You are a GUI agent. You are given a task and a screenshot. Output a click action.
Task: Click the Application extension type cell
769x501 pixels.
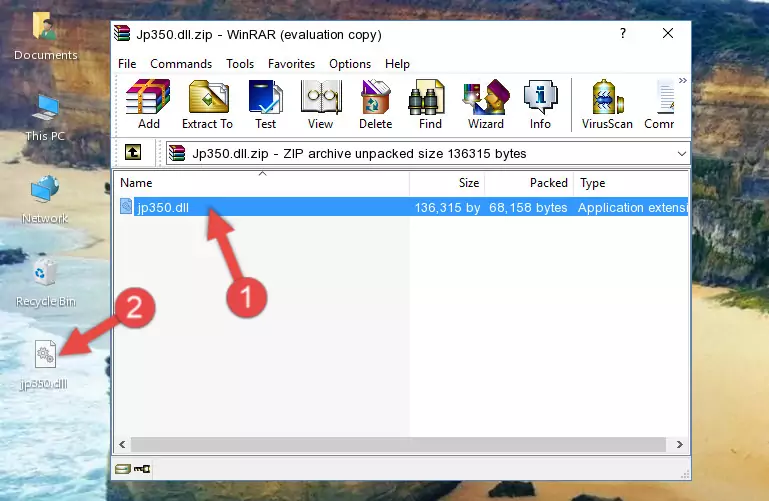tap(632, 208)
